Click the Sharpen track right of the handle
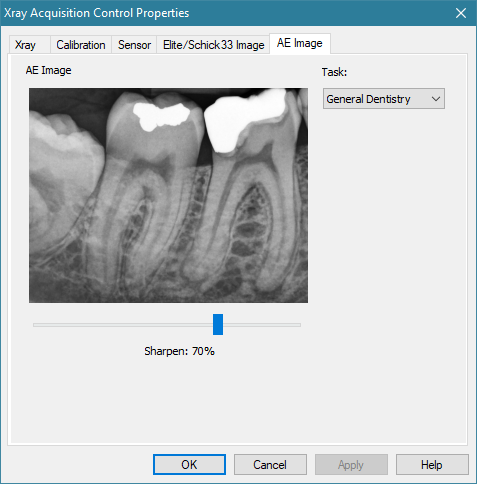This screenshot has width=477, height=484. 262,325
